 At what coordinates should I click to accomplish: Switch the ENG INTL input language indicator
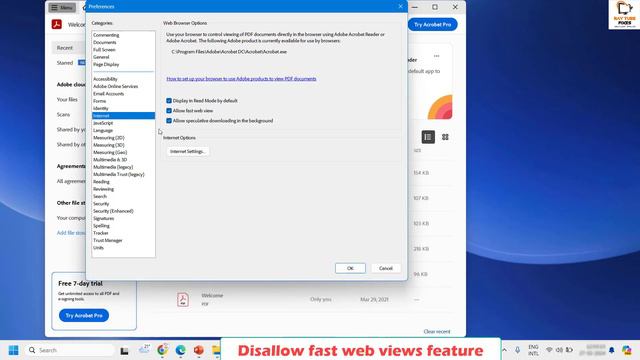pos(533,350)
